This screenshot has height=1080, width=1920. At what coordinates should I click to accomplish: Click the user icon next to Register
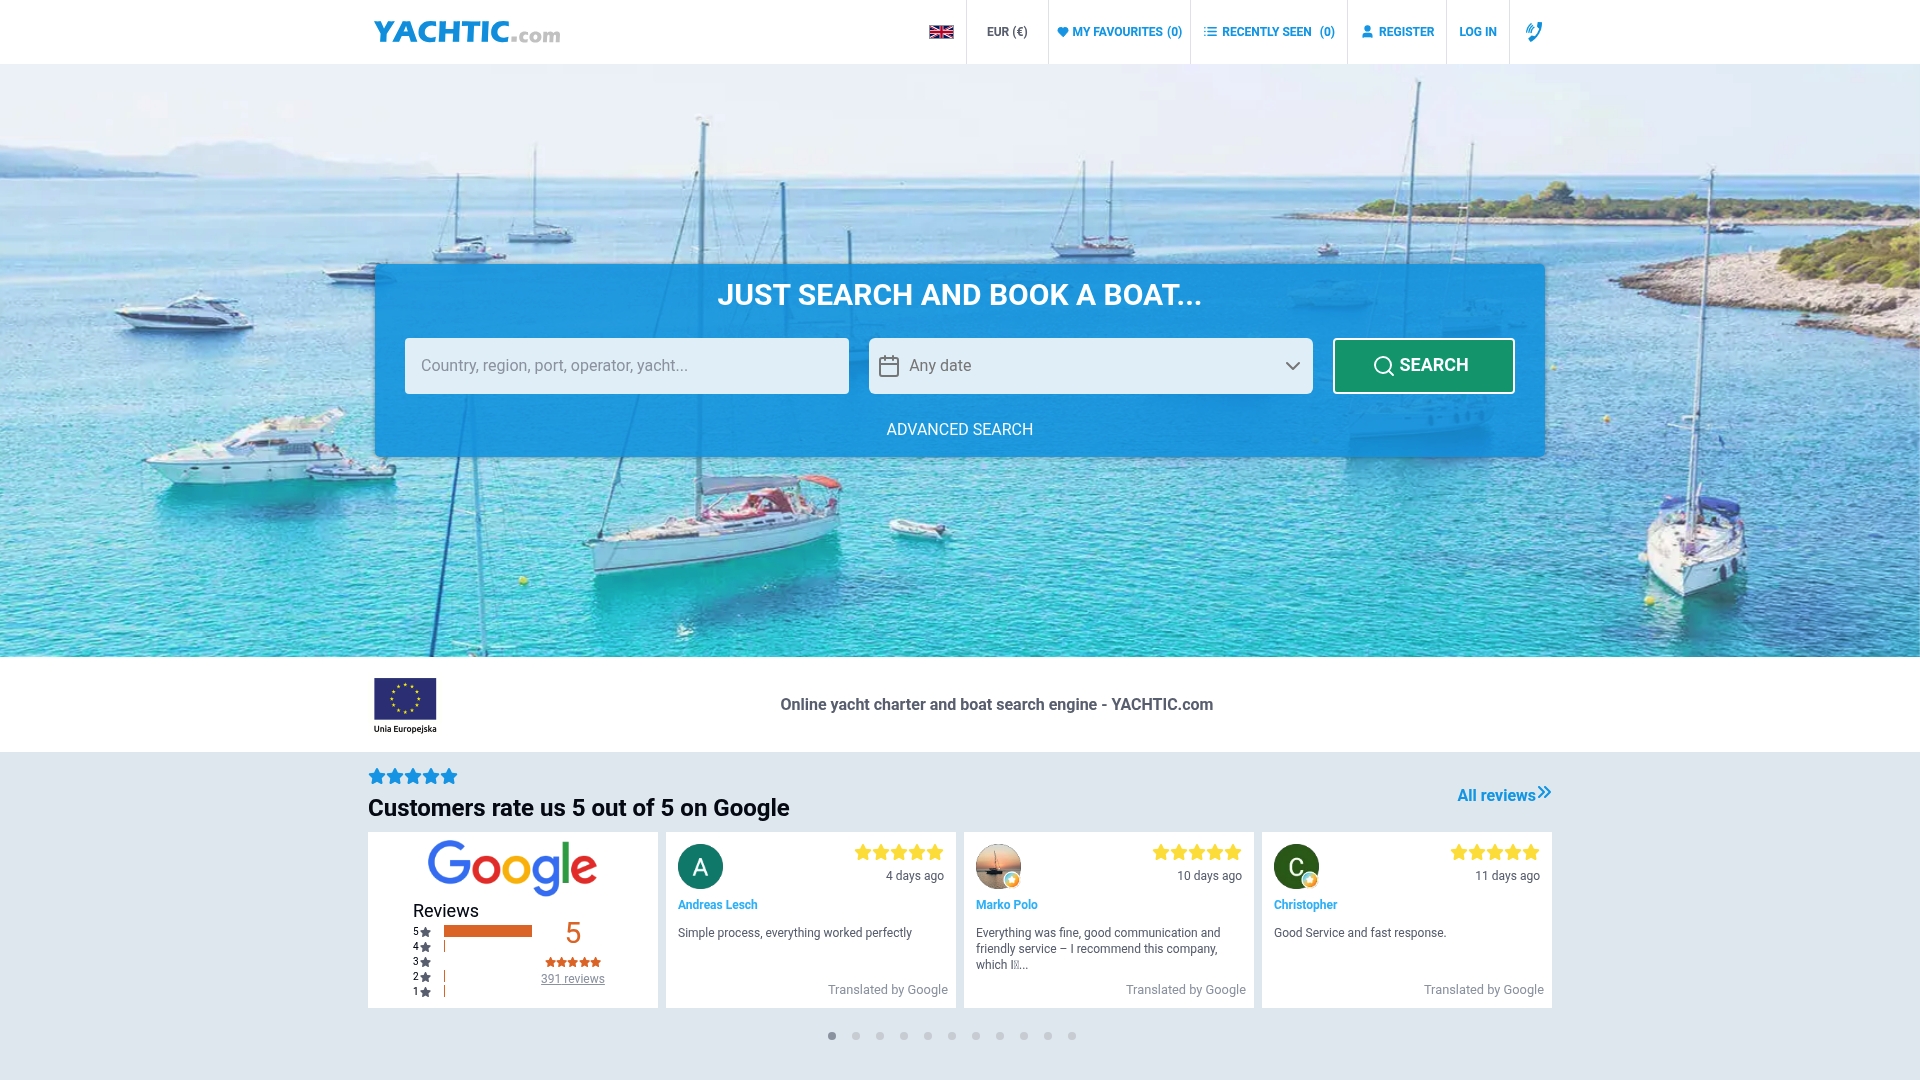pyautogui.click(x=1367, y=32)
